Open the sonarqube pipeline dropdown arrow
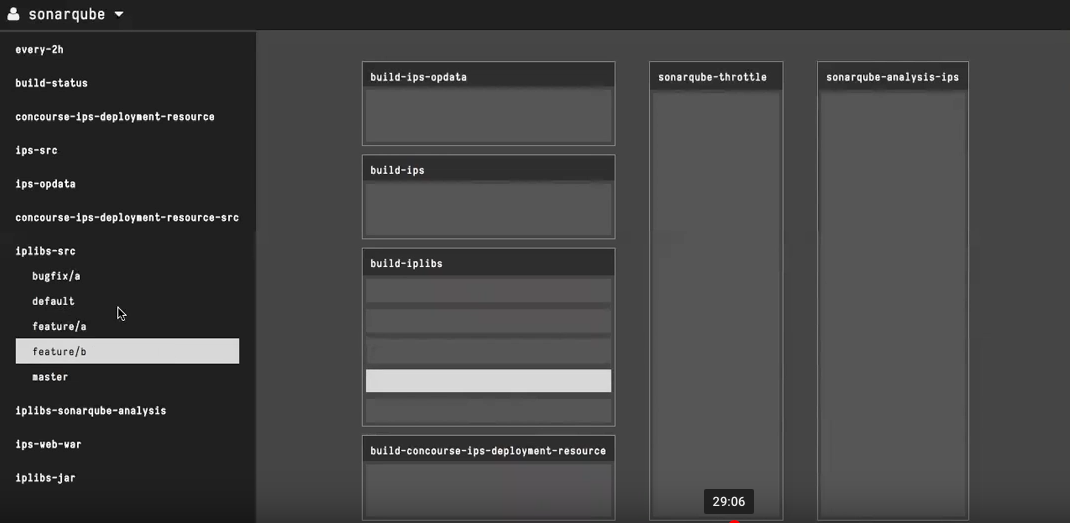1070x523 pixels. click(x=119, y=15)
